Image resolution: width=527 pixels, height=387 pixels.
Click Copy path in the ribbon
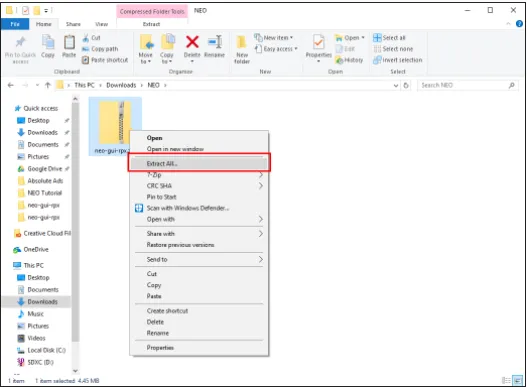[100, 49]
